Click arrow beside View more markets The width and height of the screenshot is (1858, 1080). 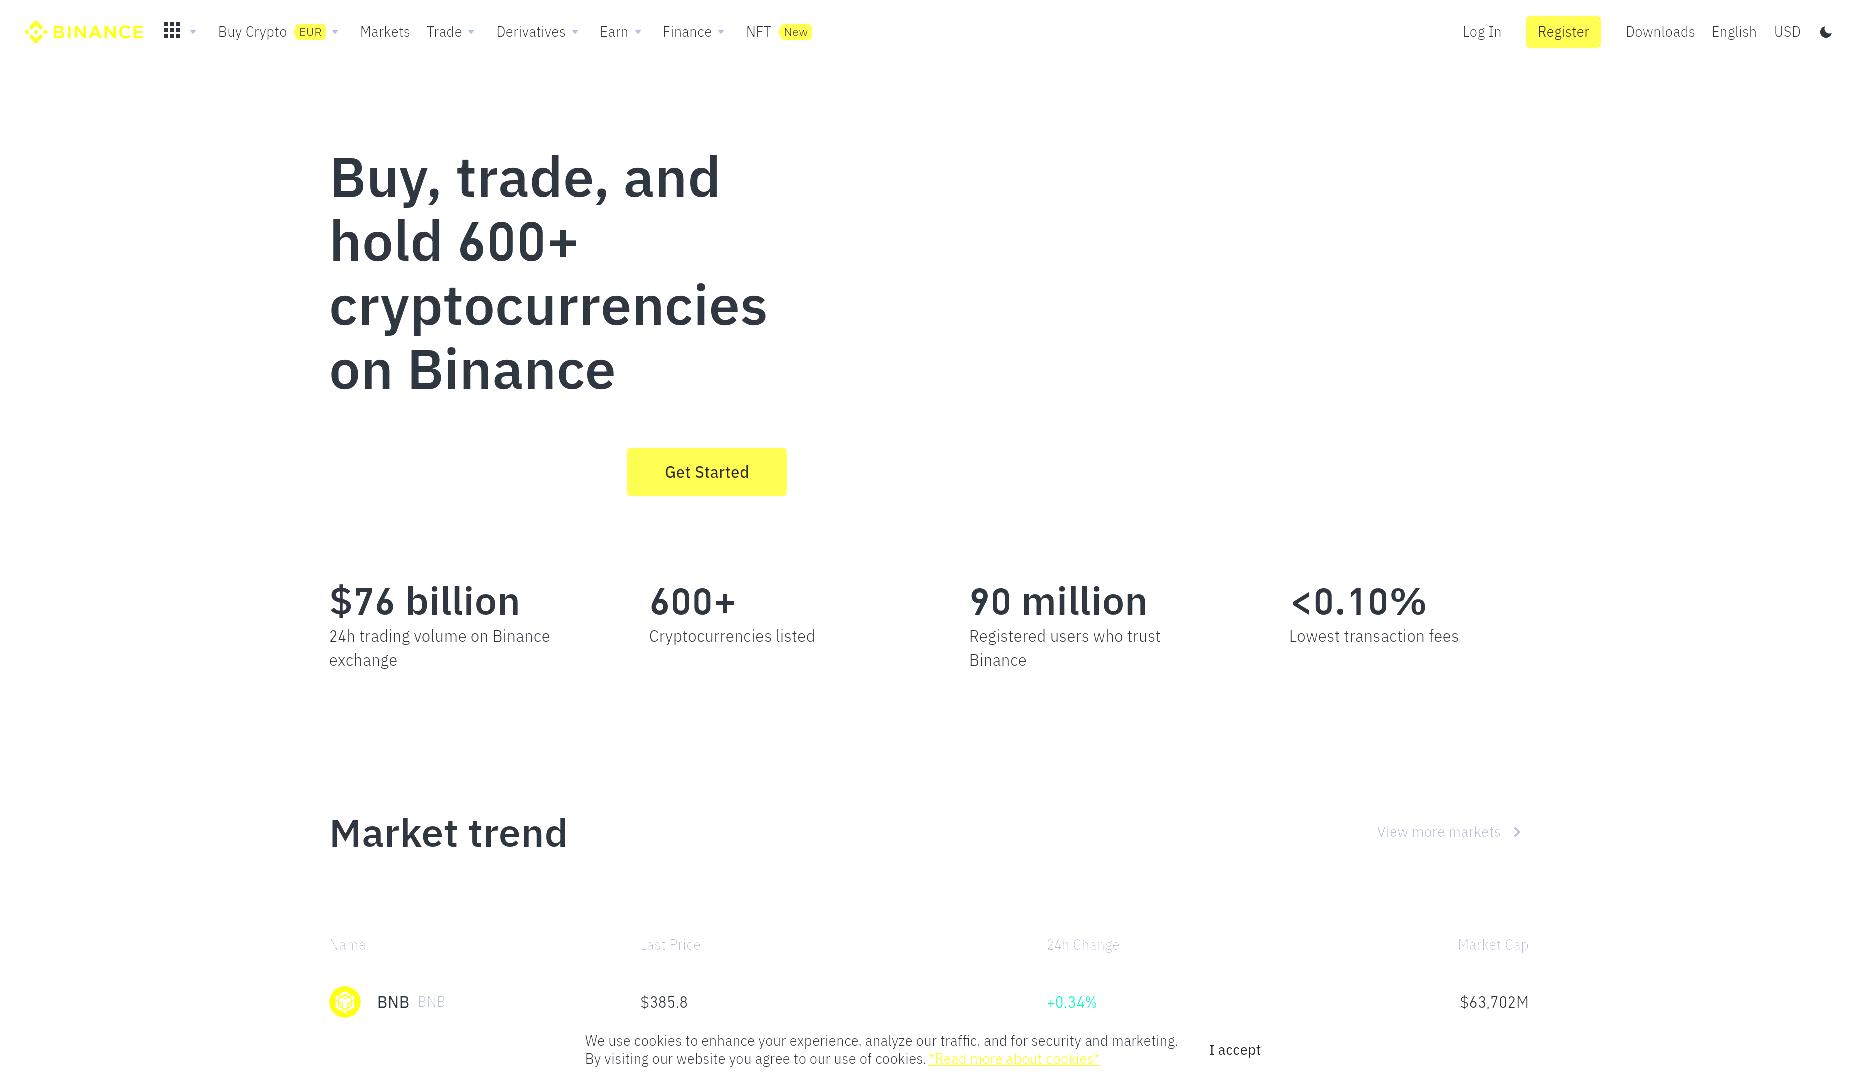(x=1517, y=832)
